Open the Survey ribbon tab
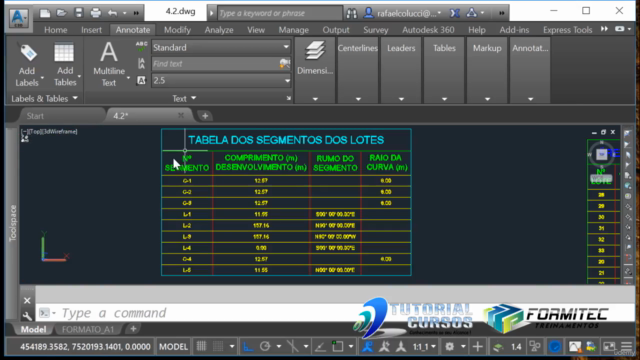Screen dimensions: 640x360 coord(376,30)
